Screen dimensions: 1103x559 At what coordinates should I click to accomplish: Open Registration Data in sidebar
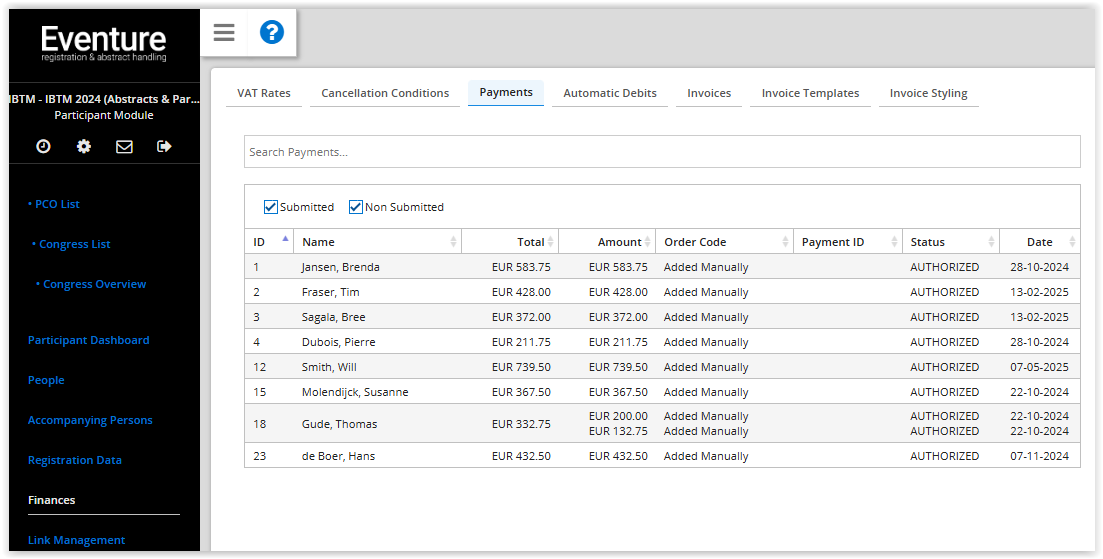(x=75, y=460)
